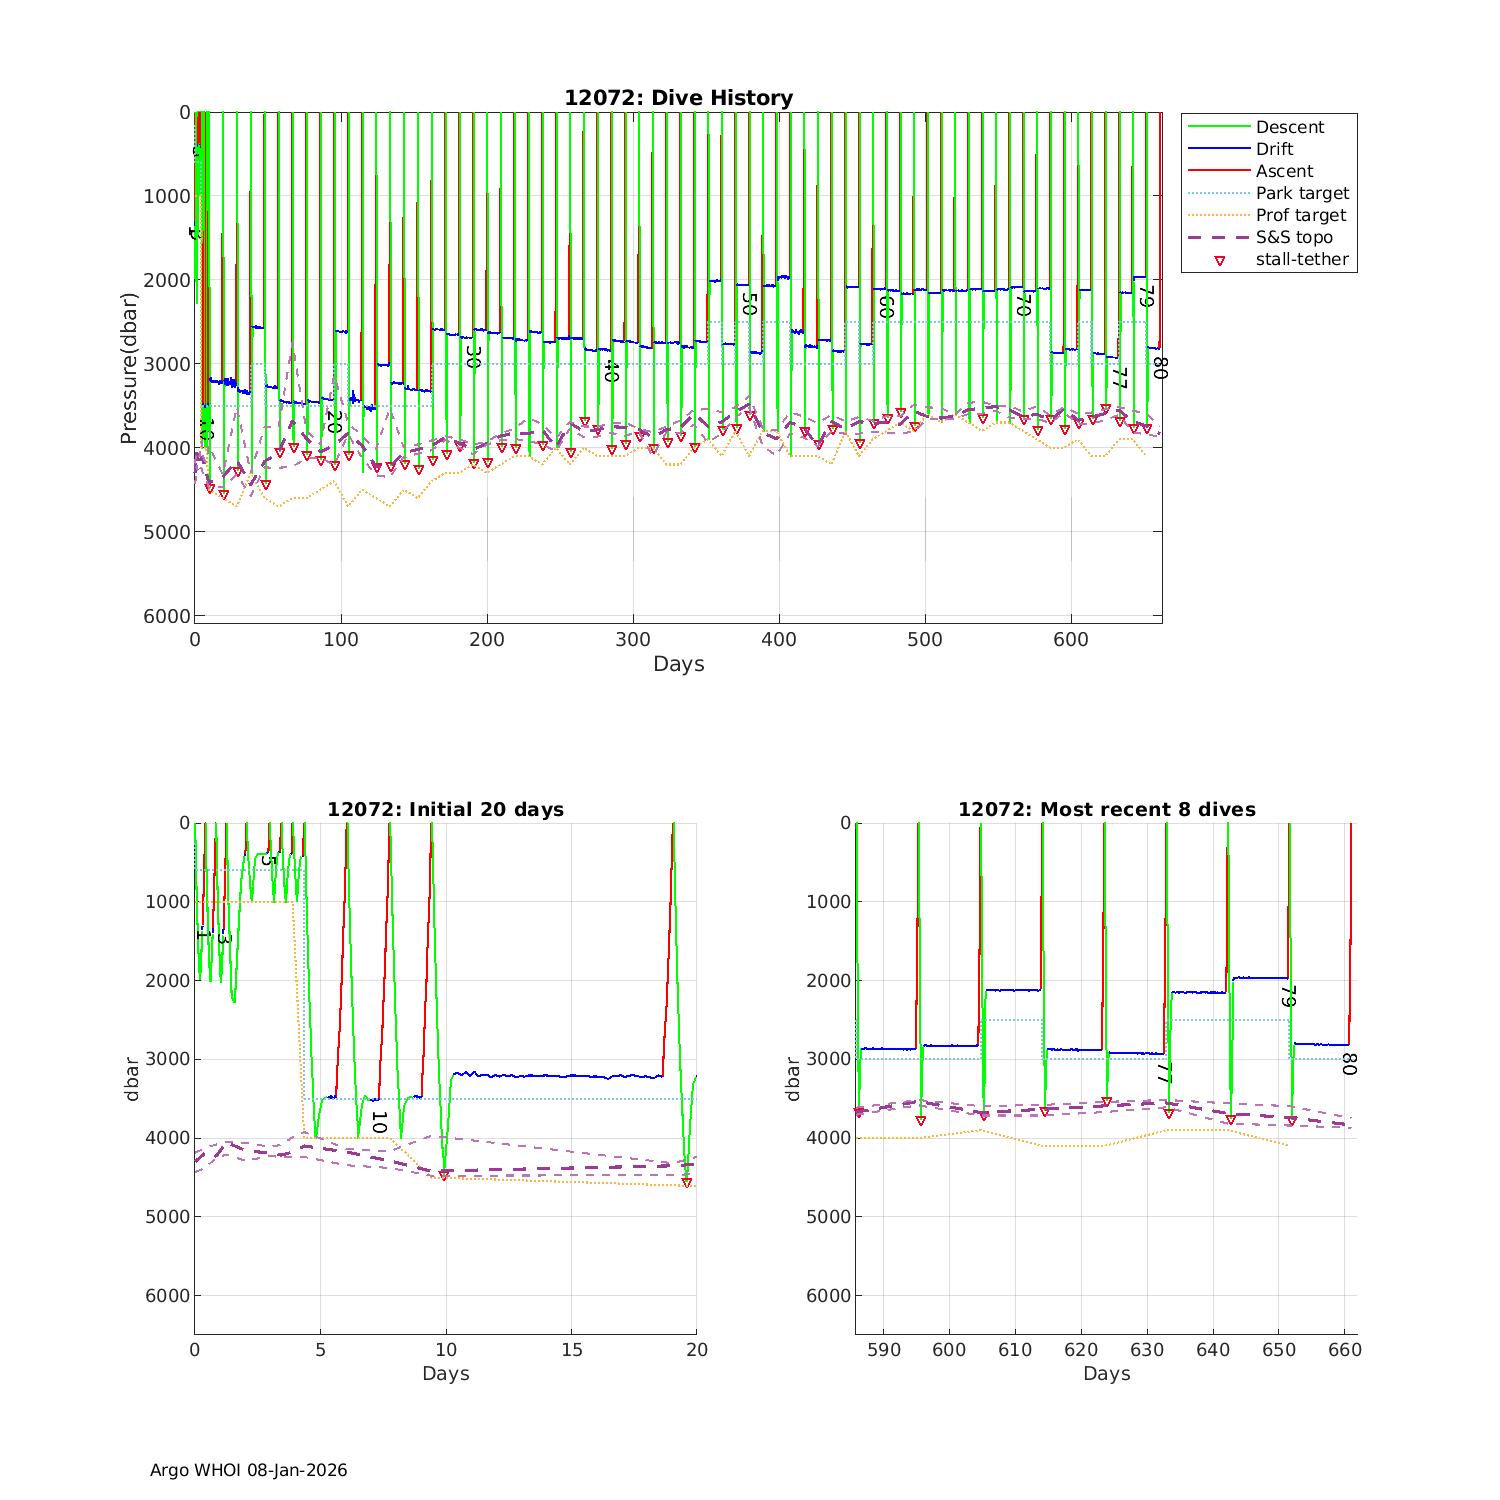Click the dashed purple S&S topo legend sample
This screenshot has height=1500, width=1500.
point(1219,238)
